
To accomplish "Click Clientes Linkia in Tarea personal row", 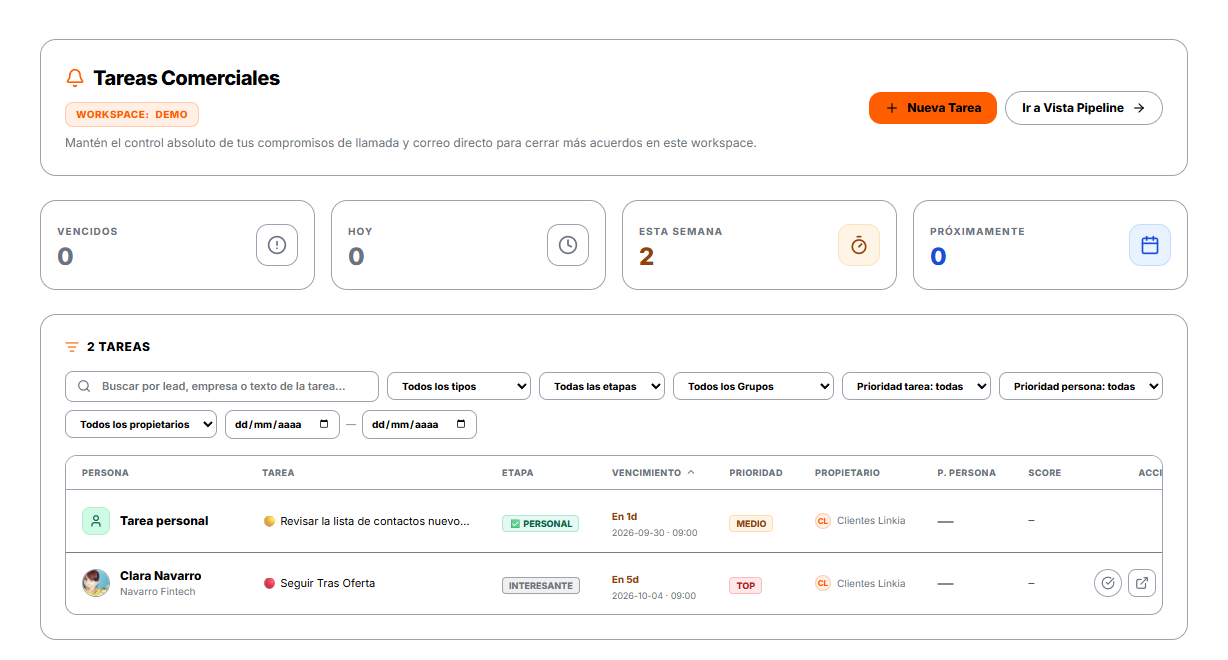I will pos(871,521).
